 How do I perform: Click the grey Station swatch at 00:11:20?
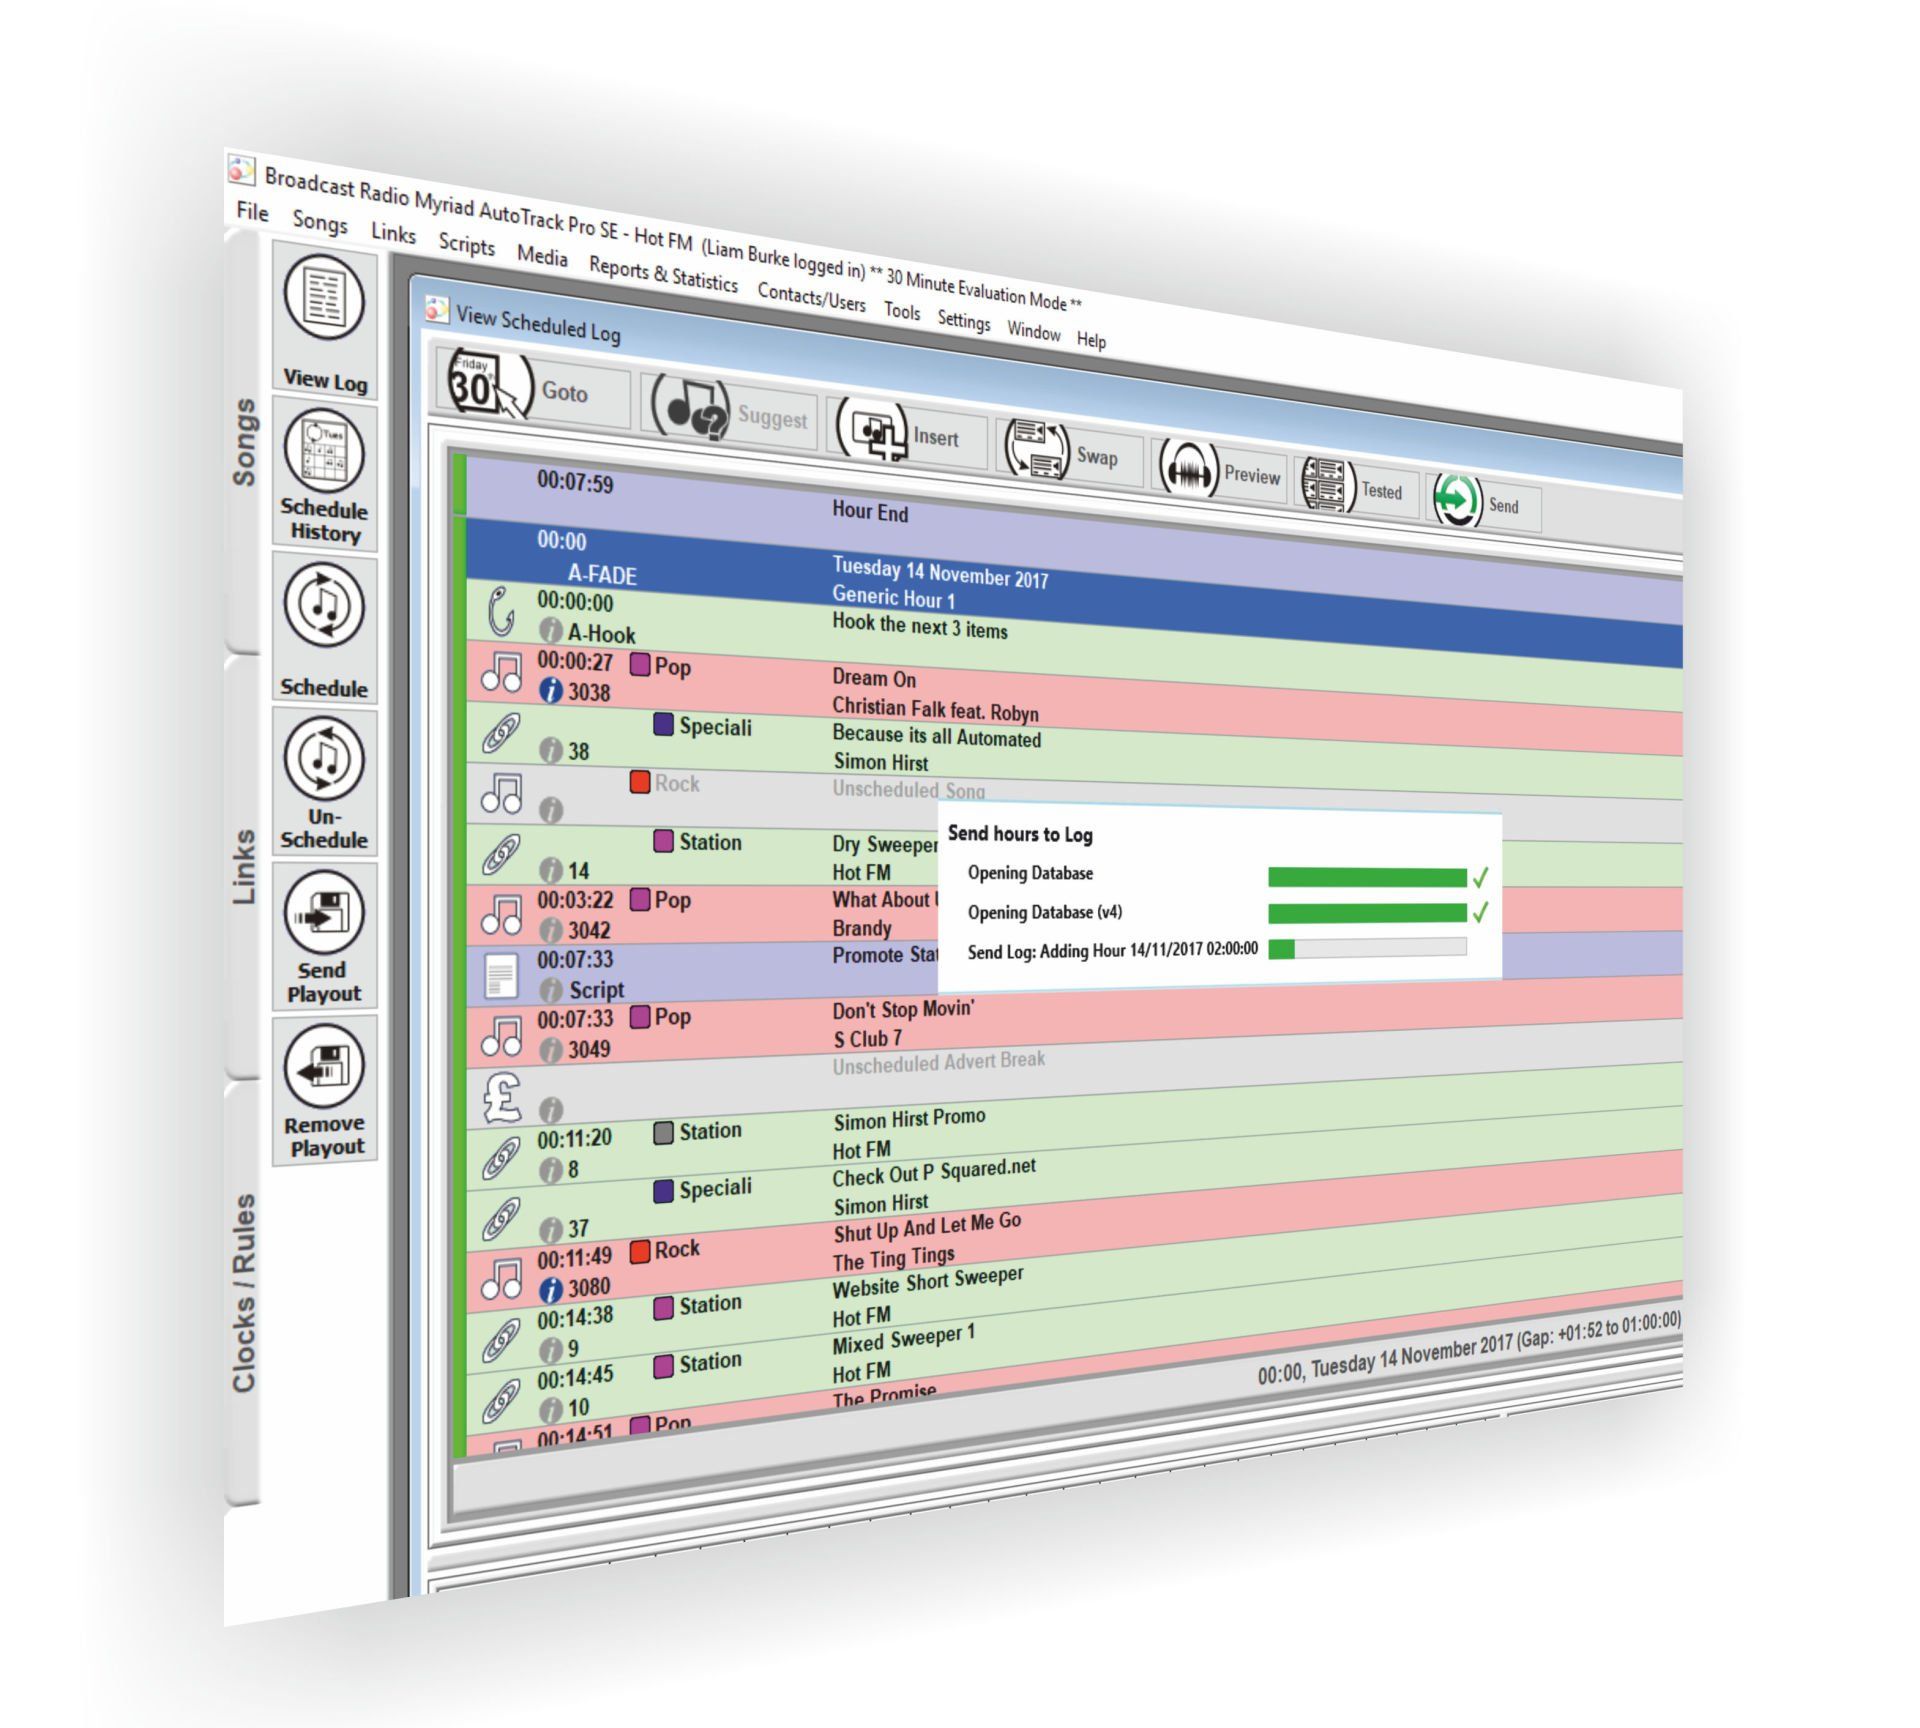point(663,1133)
